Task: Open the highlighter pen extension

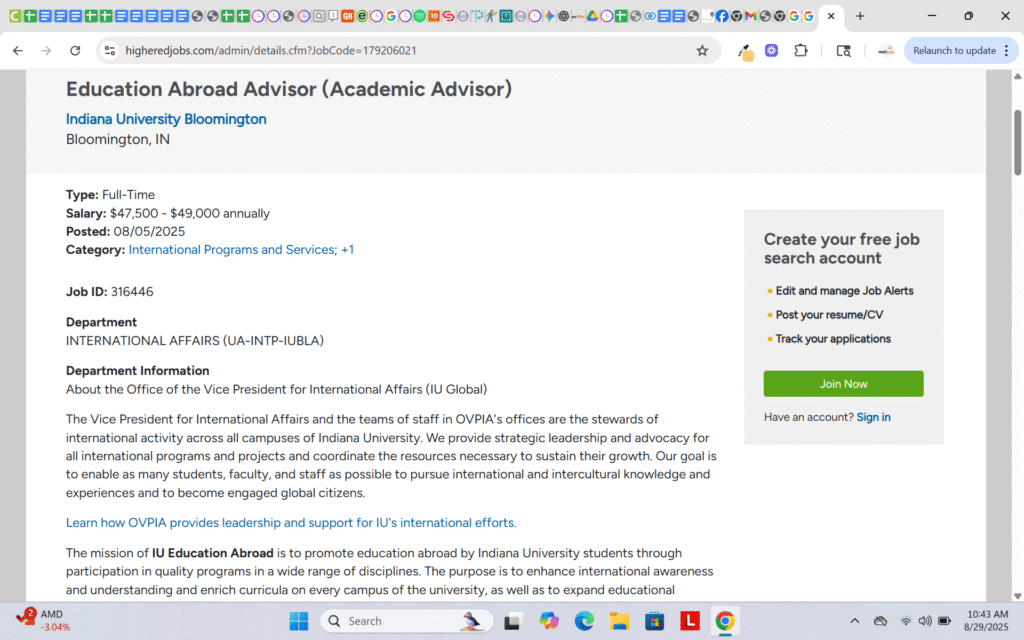Action: coord(744,51)
